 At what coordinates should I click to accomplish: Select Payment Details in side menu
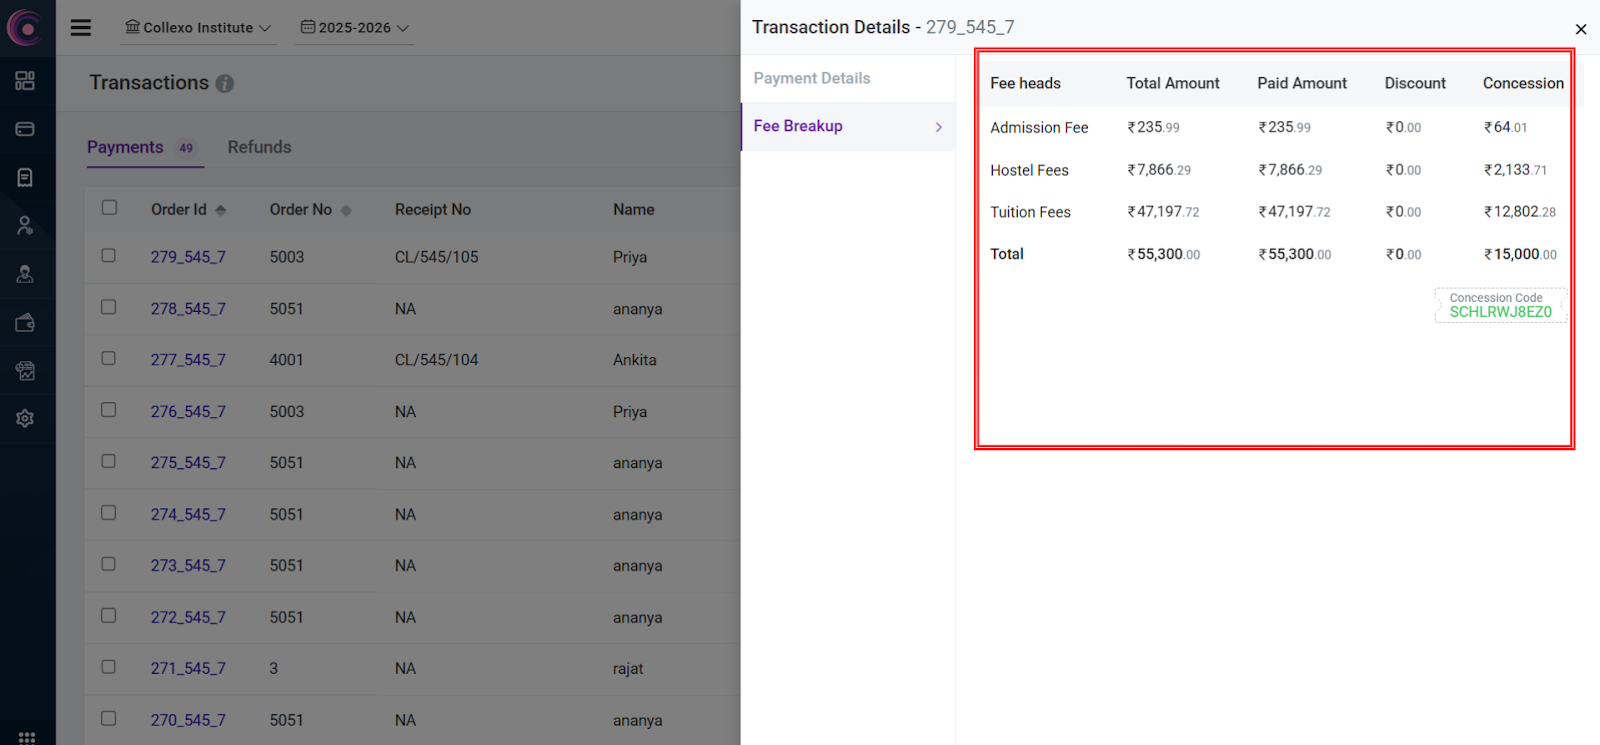point(811,78)
